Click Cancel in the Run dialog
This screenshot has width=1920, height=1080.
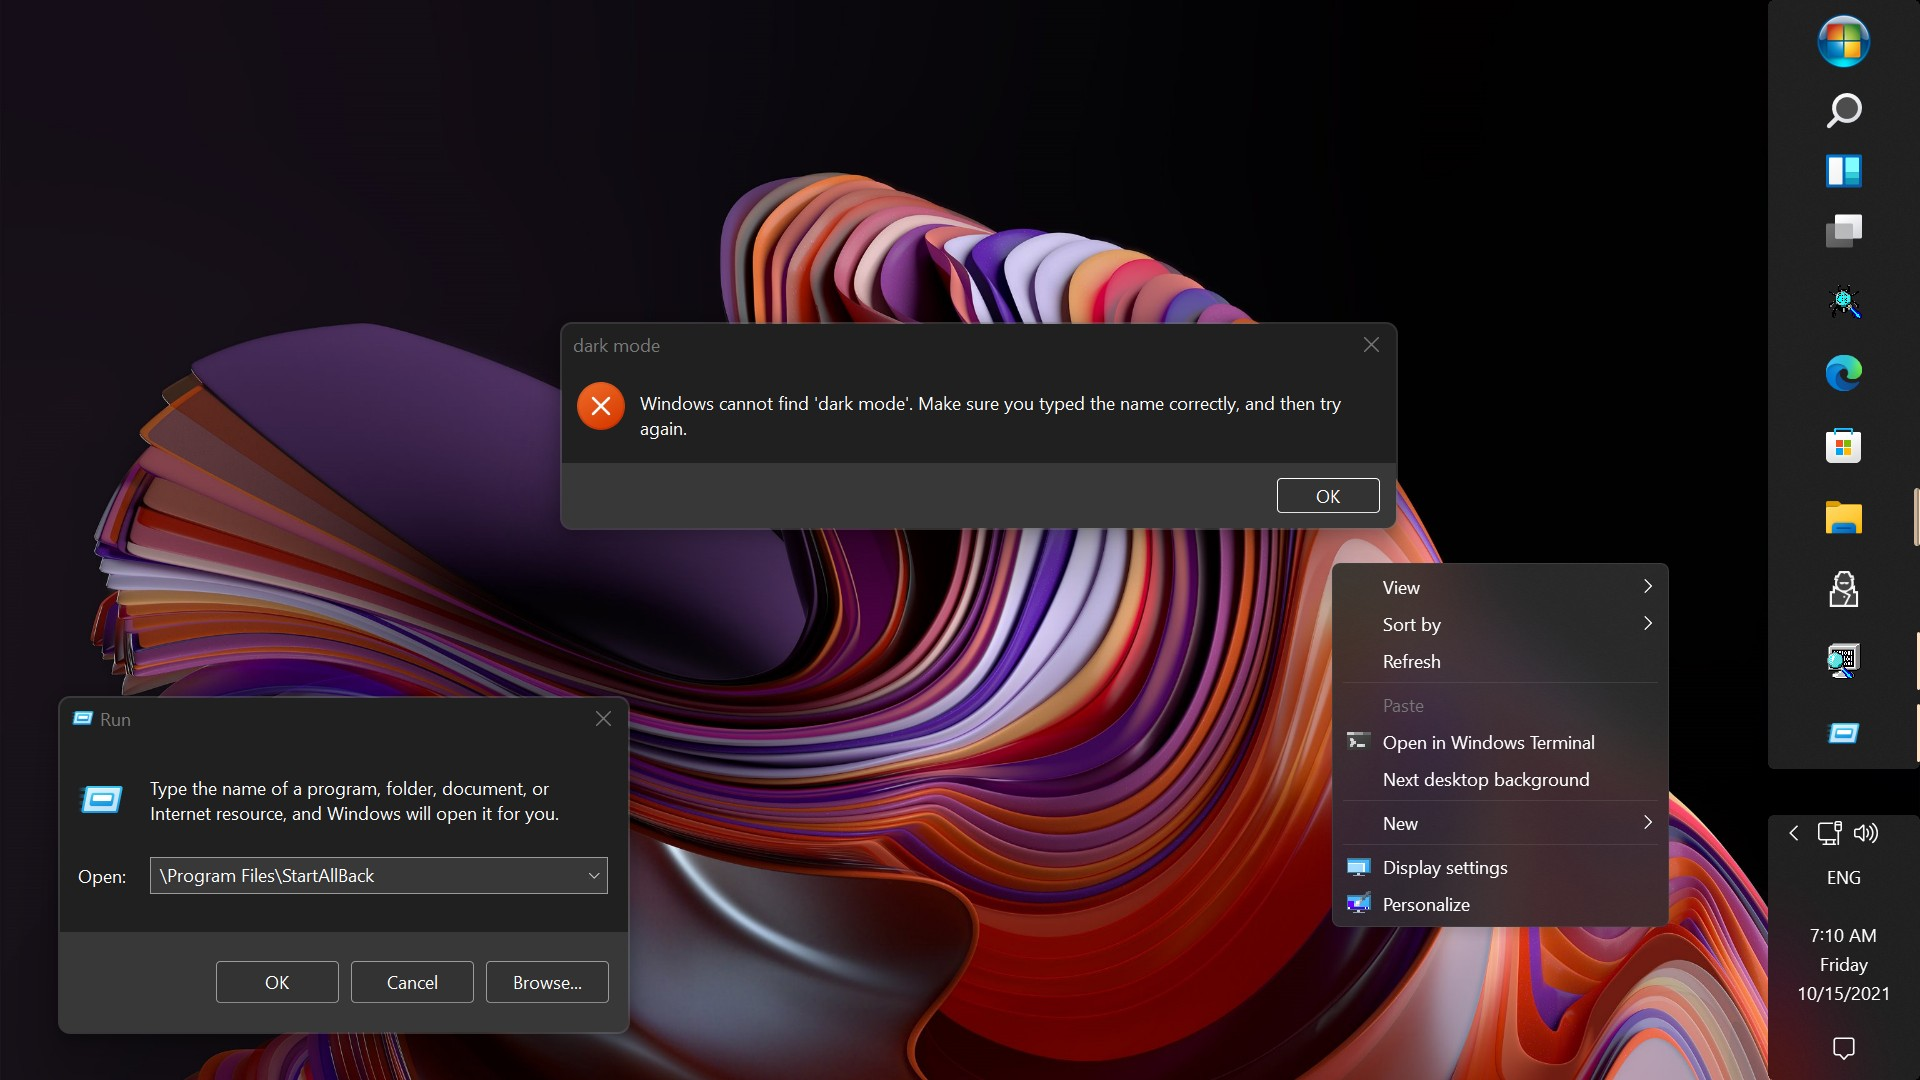pos(411,982)
